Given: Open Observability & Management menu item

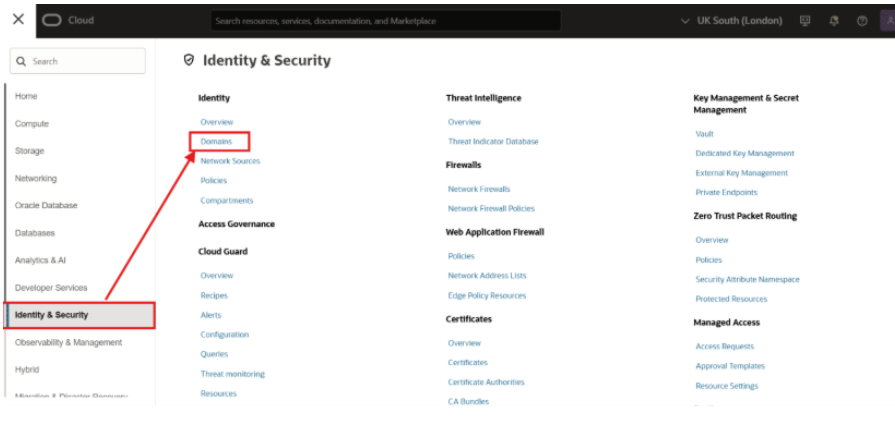Looking at the screenshot, I should tap(68, 342).
